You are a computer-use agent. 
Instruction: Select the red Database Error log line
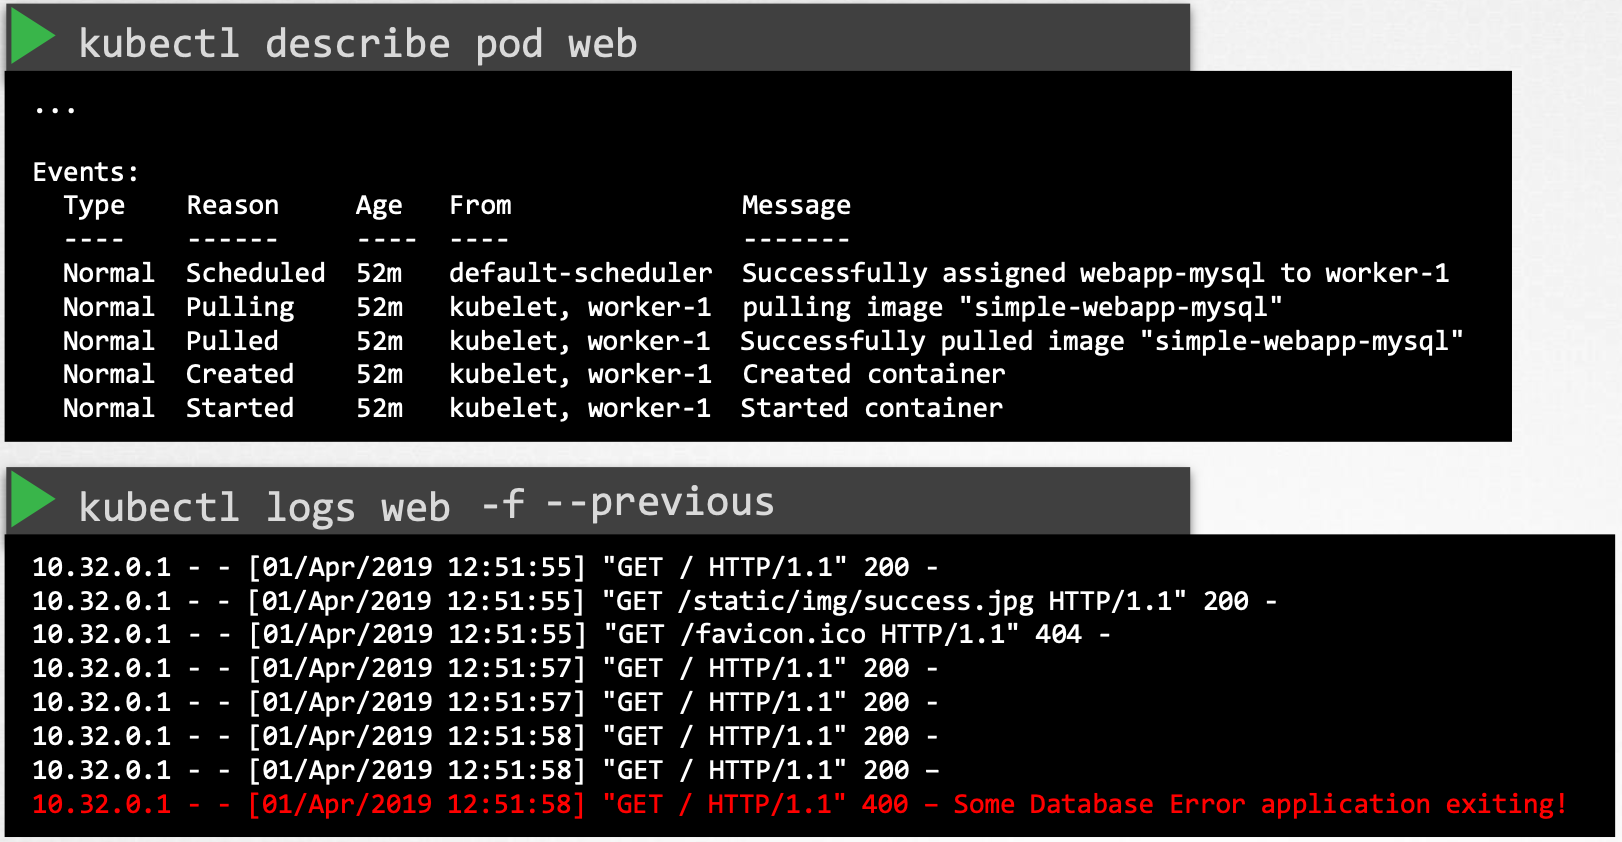tap(799, 804)
